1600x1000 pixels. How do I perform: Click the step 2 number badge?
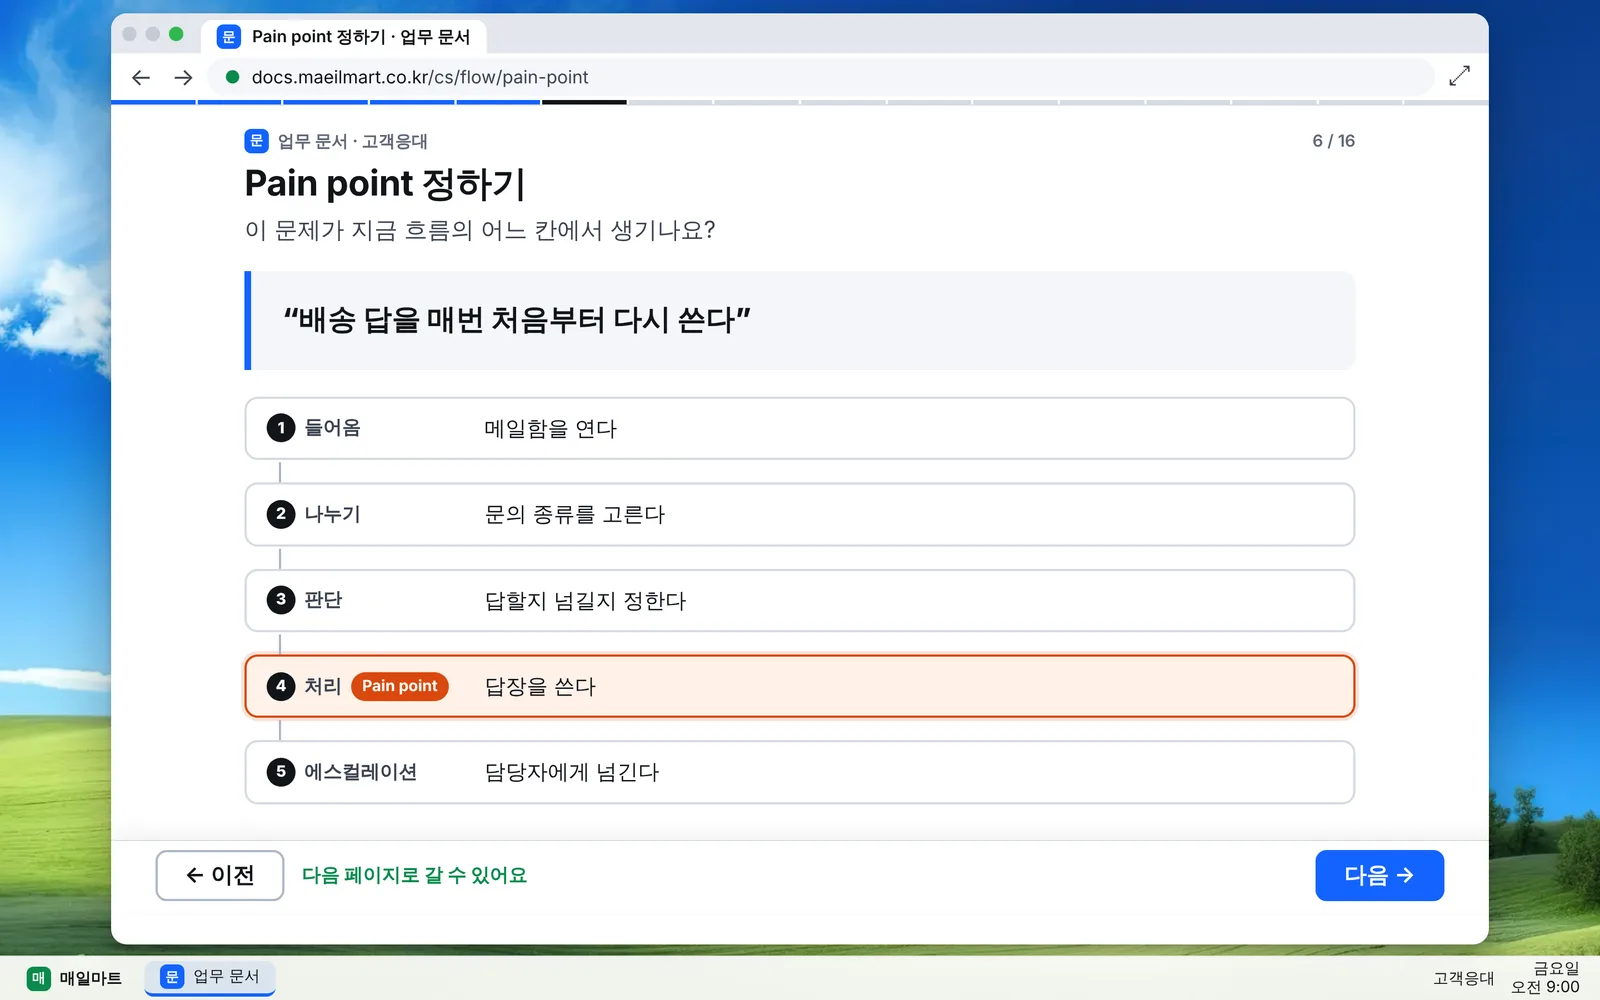tap(281, 514)
